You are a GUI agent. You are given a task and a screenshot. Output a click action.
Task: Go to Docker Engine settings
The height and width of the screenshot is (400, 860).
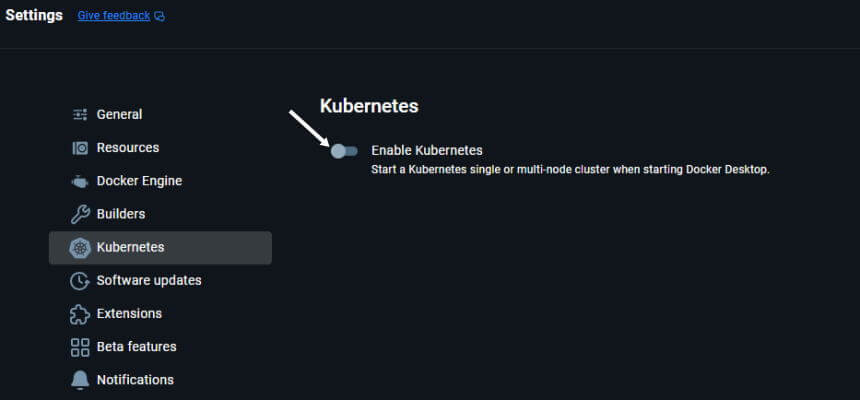pos(139,181)
